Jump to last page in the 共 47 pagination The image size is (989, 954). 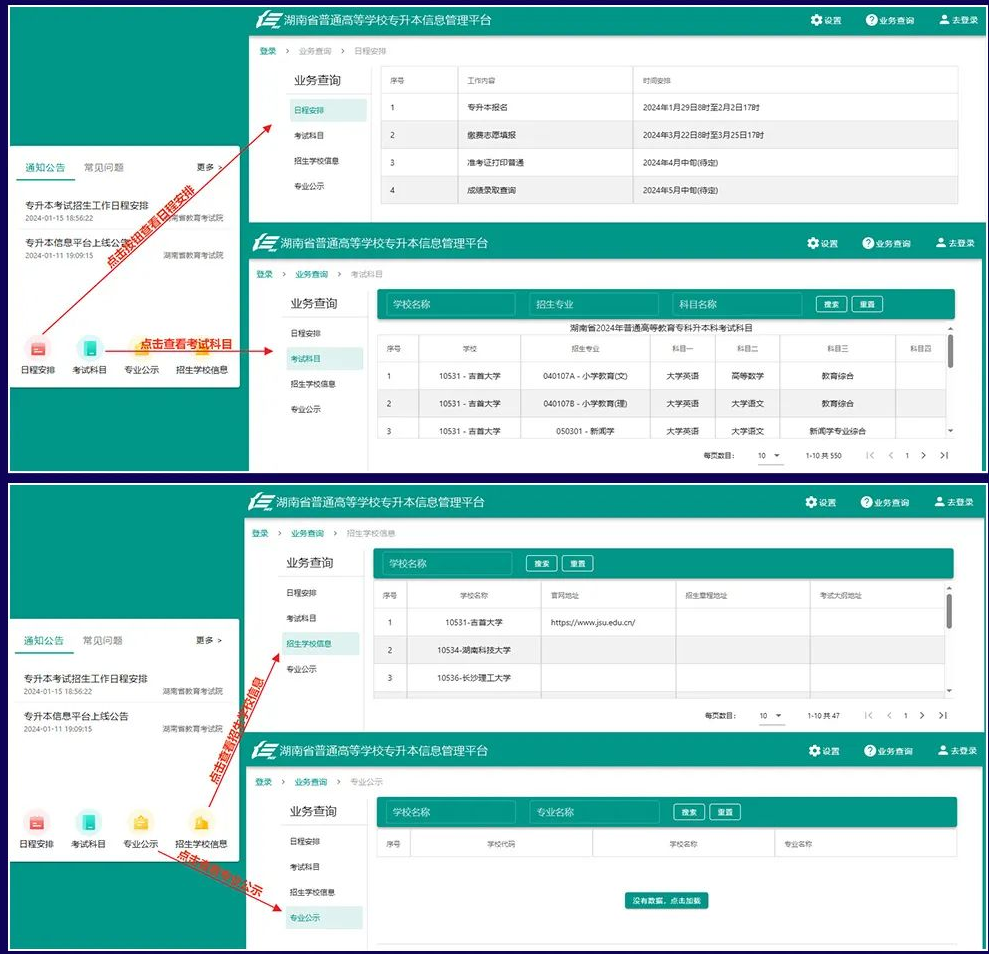click(x=943, y=716)
